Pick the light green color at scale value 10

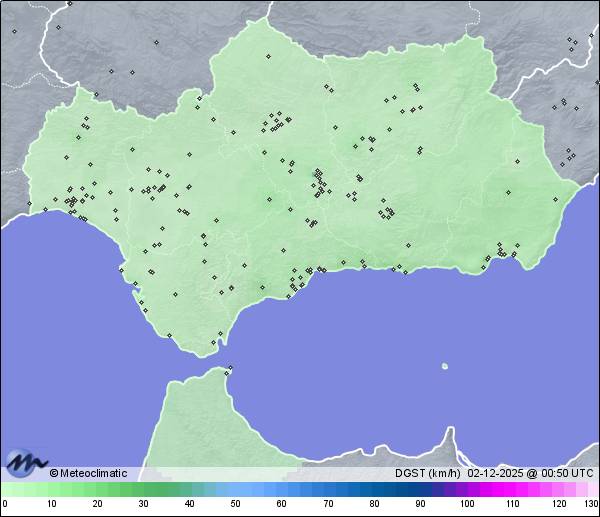51,489
